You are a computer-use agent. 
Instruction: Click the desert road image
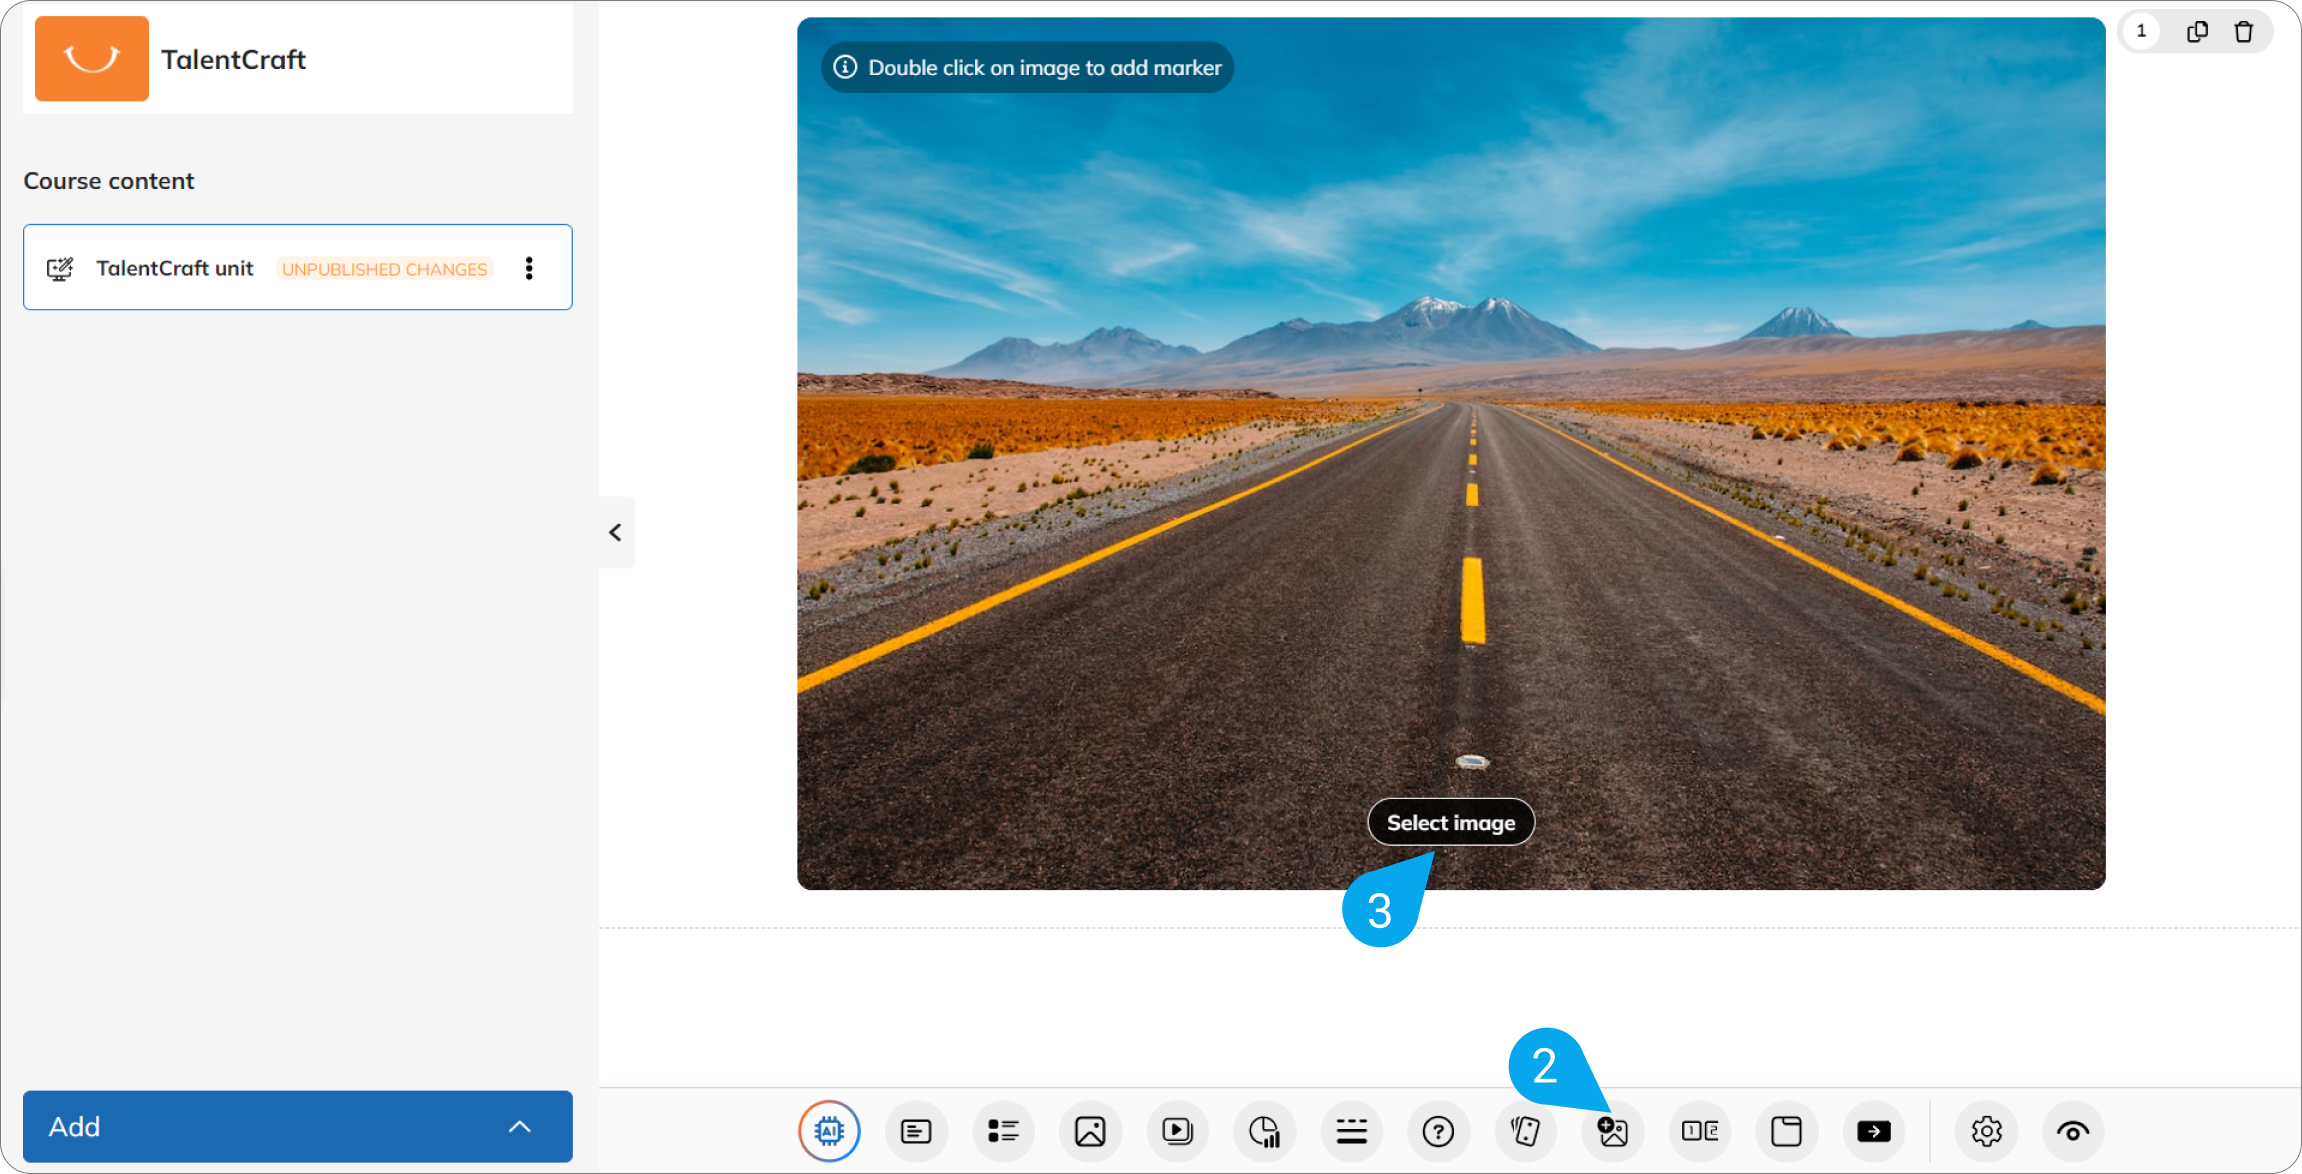(1451, 453)
